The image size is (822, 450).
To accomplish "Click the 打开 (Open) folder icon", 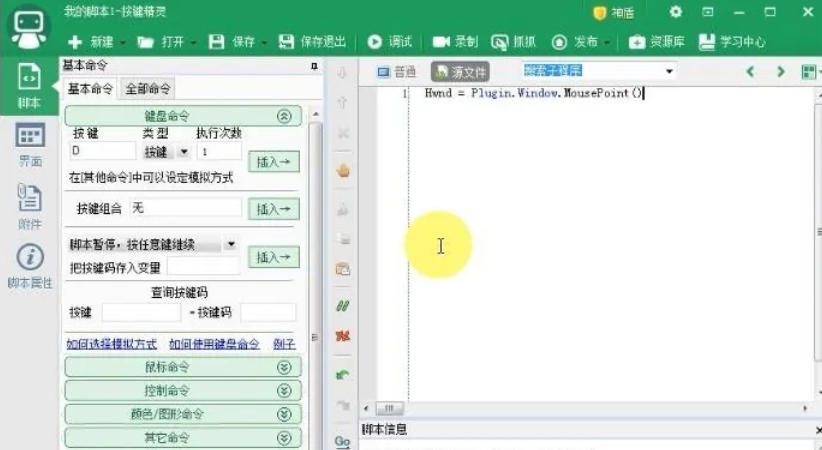I will pyautogui.click(x=145, y=42).
